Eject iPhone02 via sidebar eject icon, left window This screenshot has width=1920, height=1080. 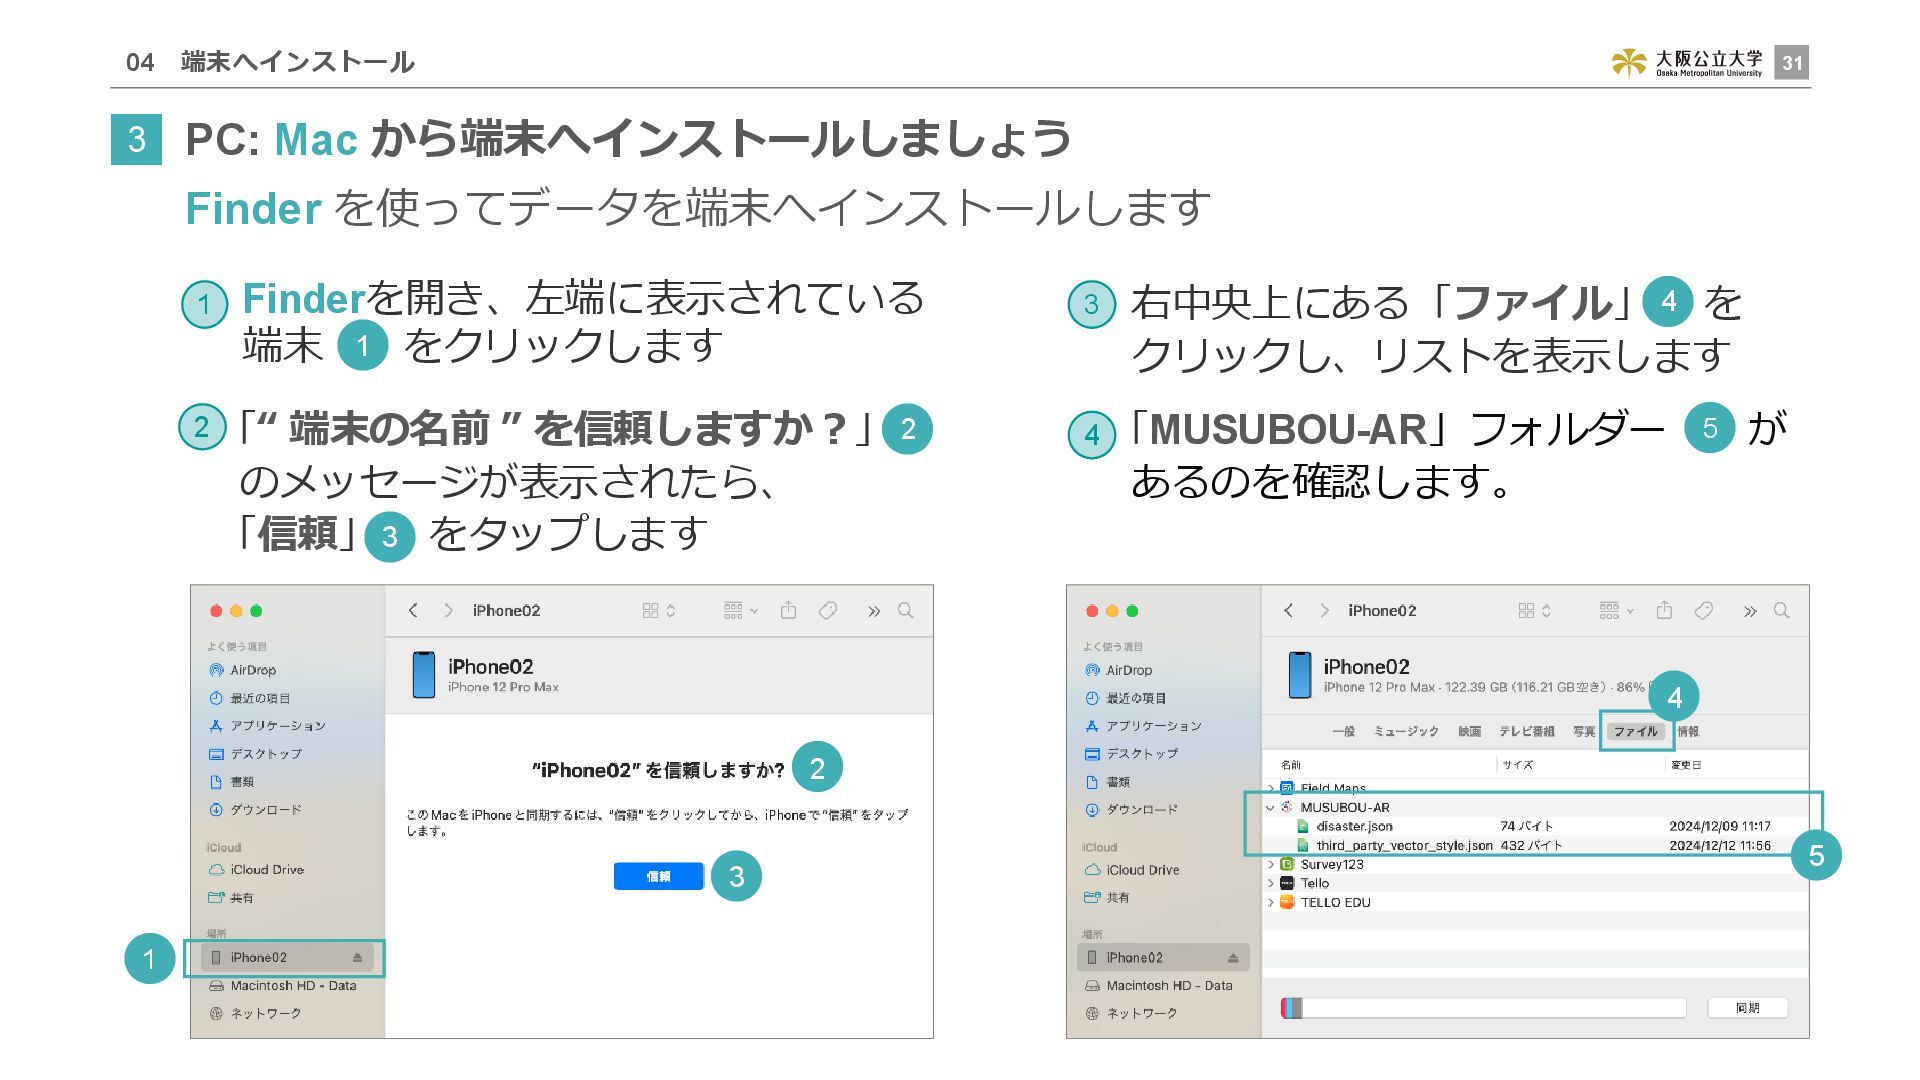click(357, 958)
